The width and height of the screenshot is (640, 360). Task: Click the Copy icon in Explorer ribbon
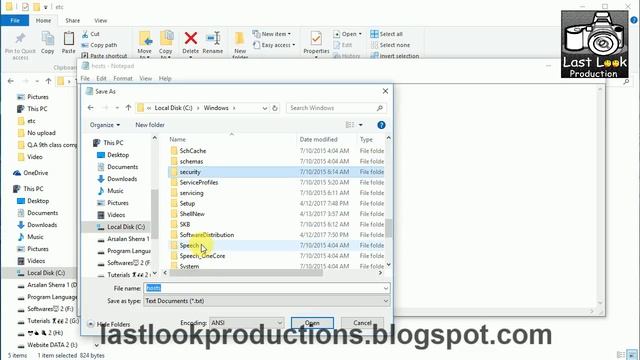(x=48, y=38)
